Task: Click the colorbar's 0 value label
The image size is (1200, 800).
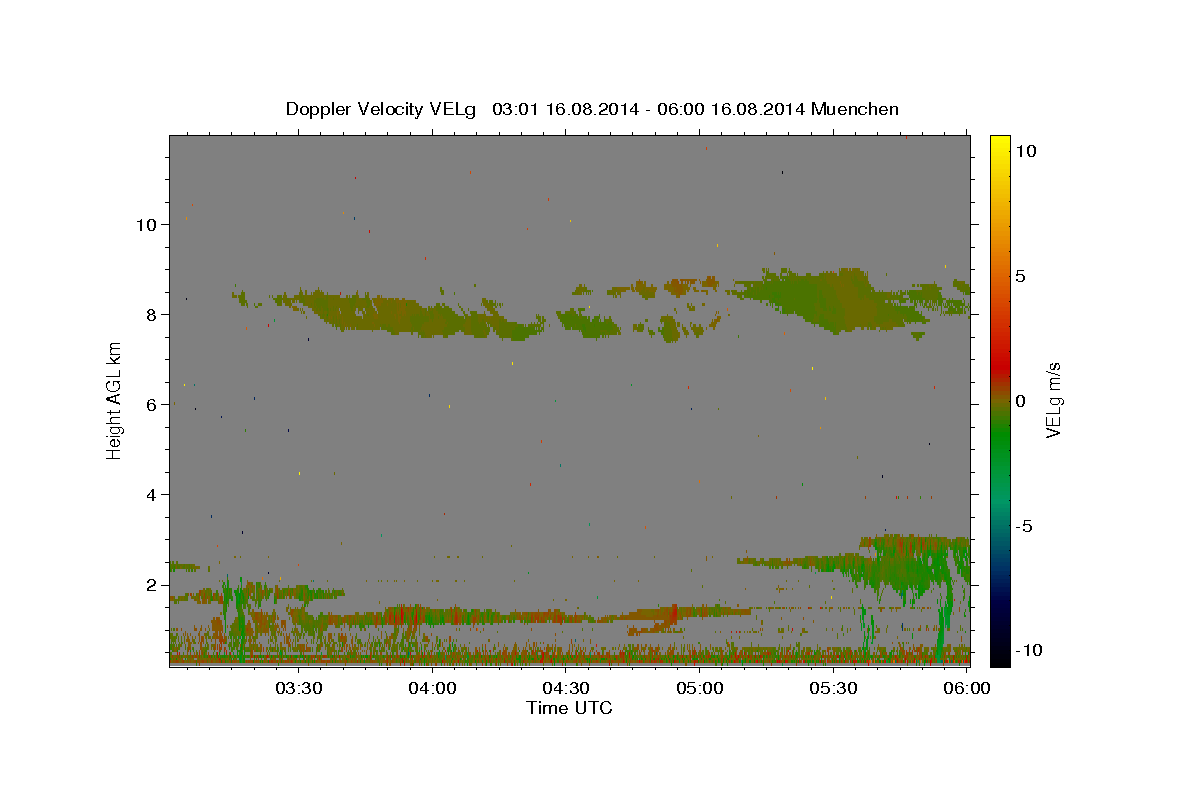Action: [1020, 401]
